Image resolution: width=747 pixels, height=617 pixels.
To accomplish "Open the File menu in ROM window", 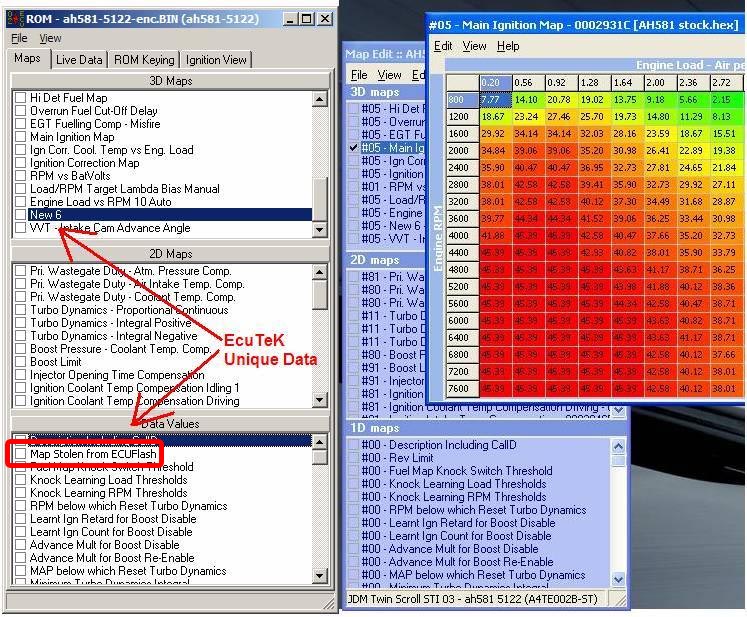I will [x=19, y=38].
